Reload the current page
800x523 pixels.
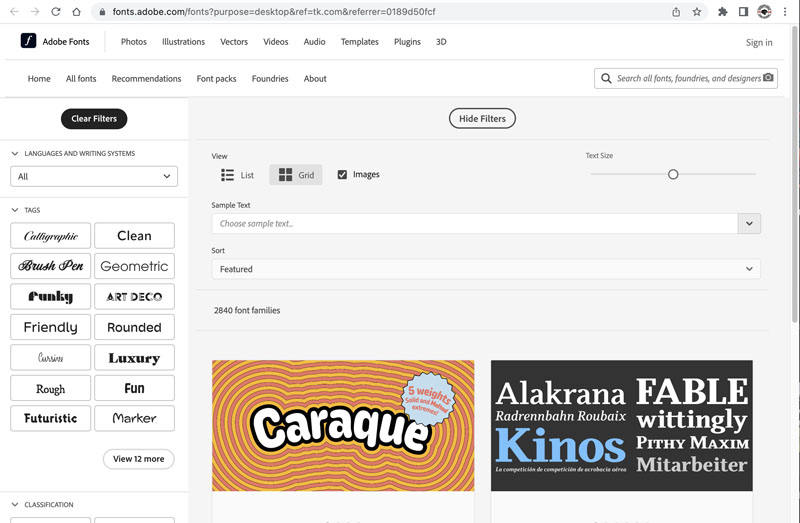coord(56,12)
